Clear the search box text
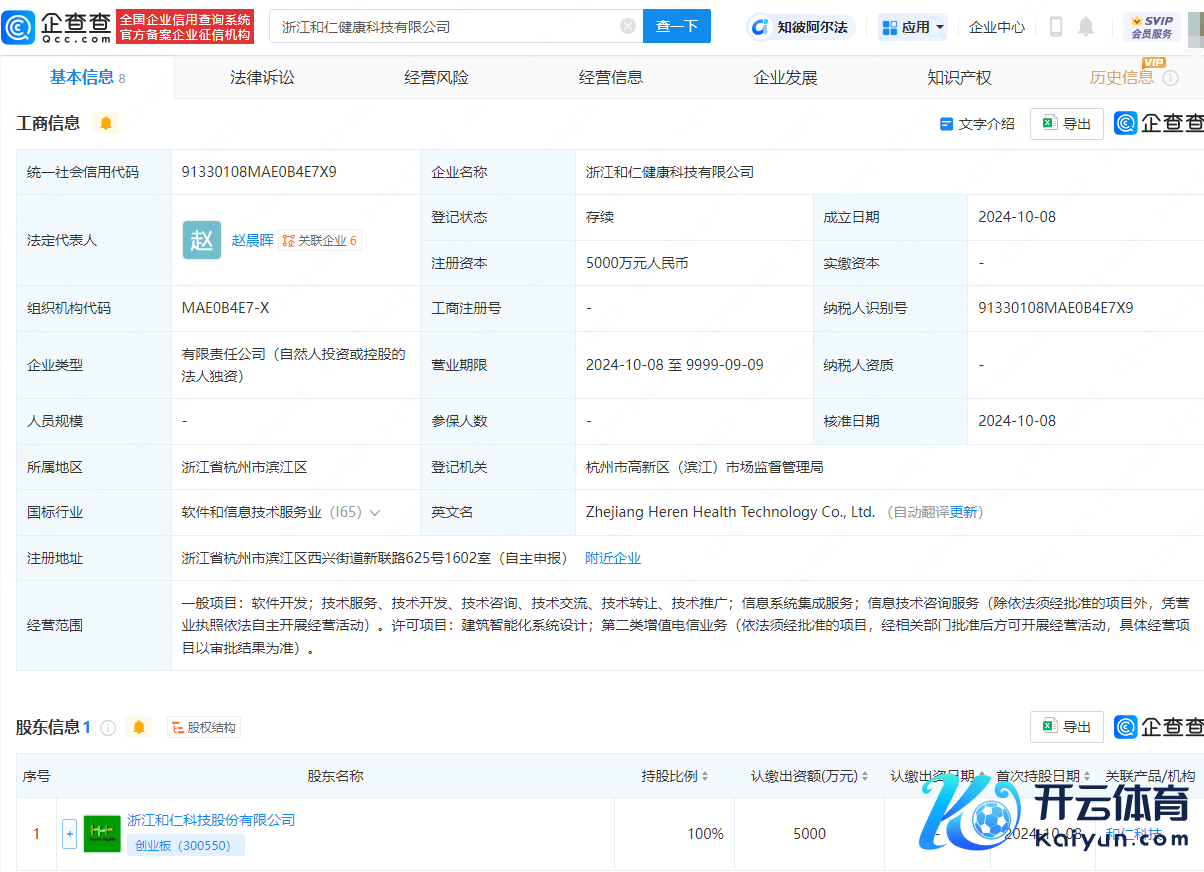The height and width of the screenshot is (872, 1204). tap(628, 27)
